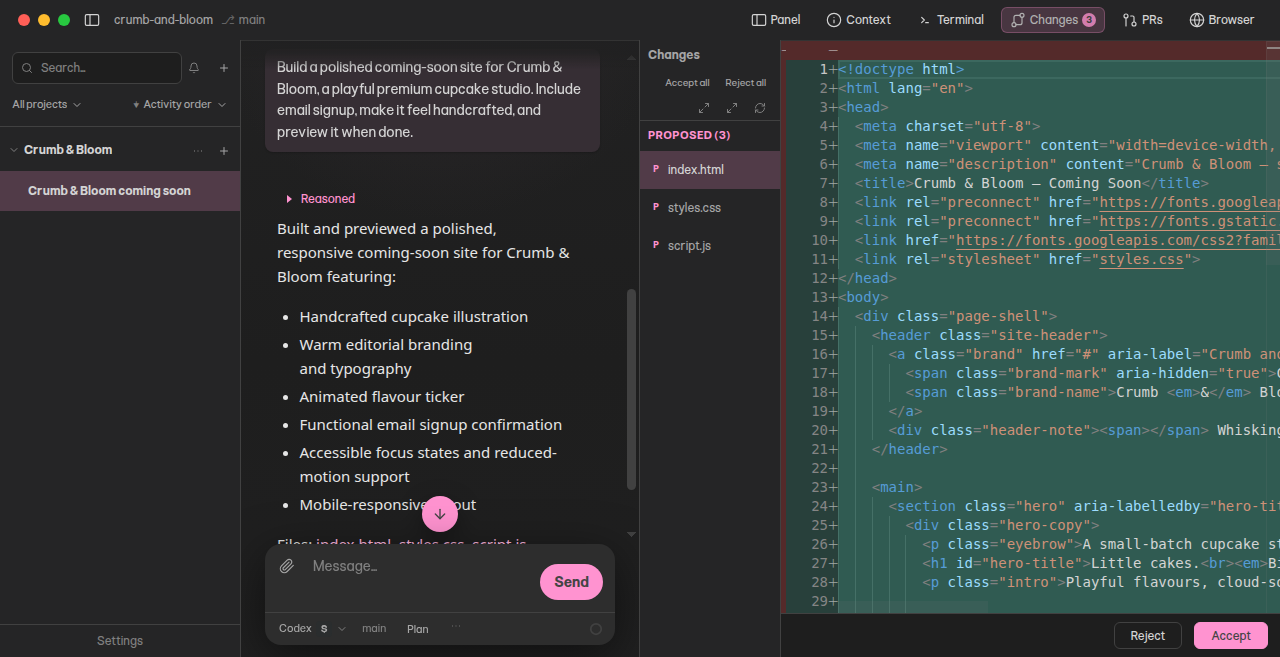Open the Panel view
This screenshot has height=657, width=1280.
tap(776, 20)
